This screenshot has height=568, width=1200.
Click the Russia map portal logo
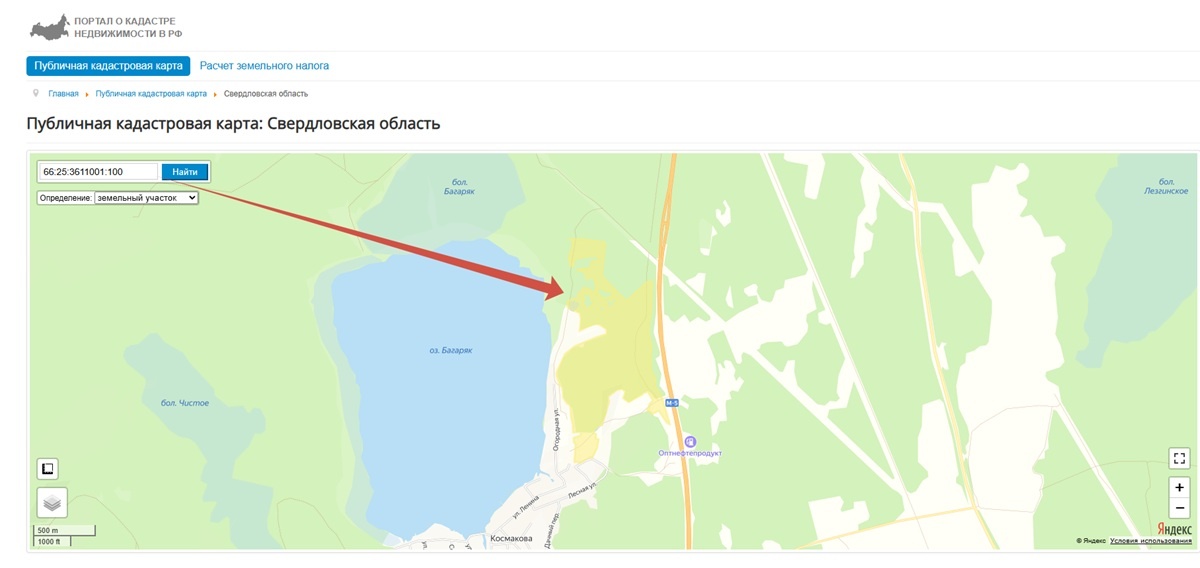coord(50,26)
